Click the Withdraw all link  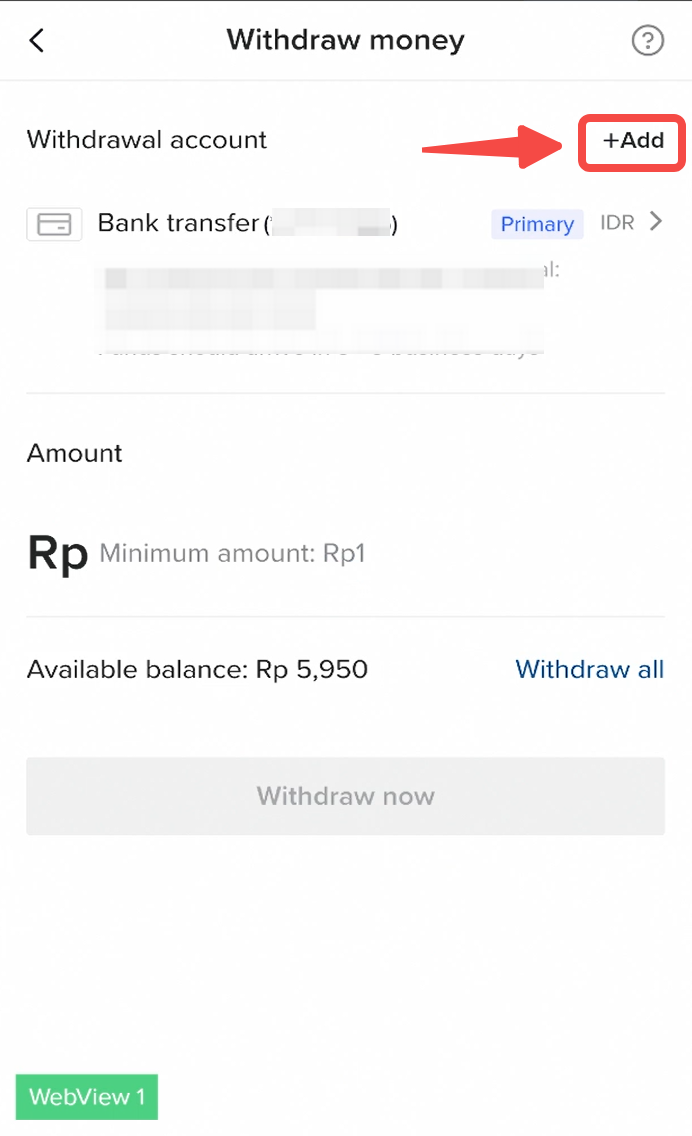coord(589,669)
